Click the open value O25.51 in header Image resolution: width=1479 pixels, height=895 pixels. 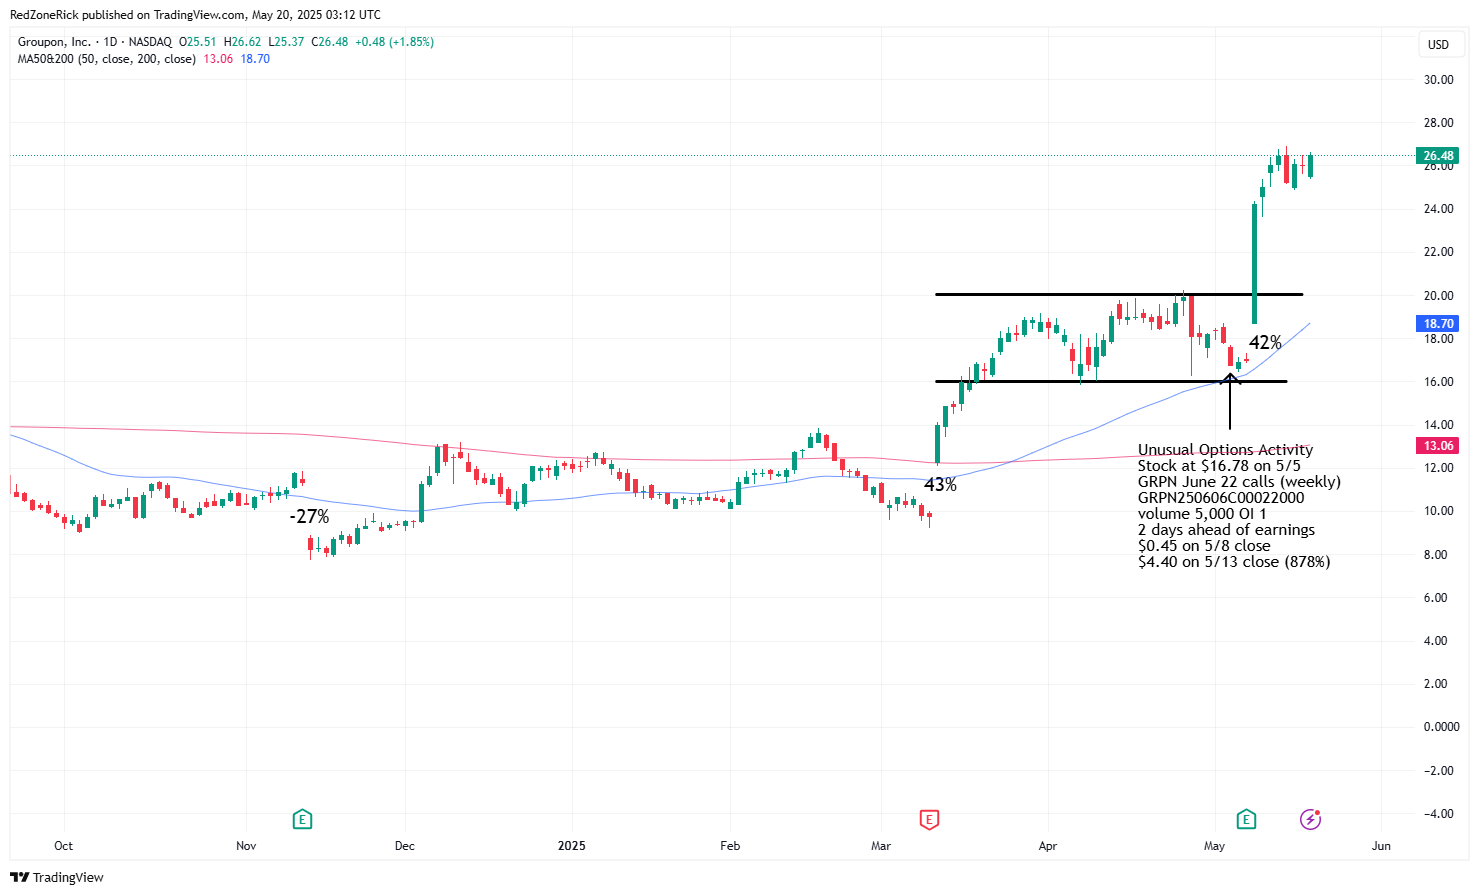point(198,42)
